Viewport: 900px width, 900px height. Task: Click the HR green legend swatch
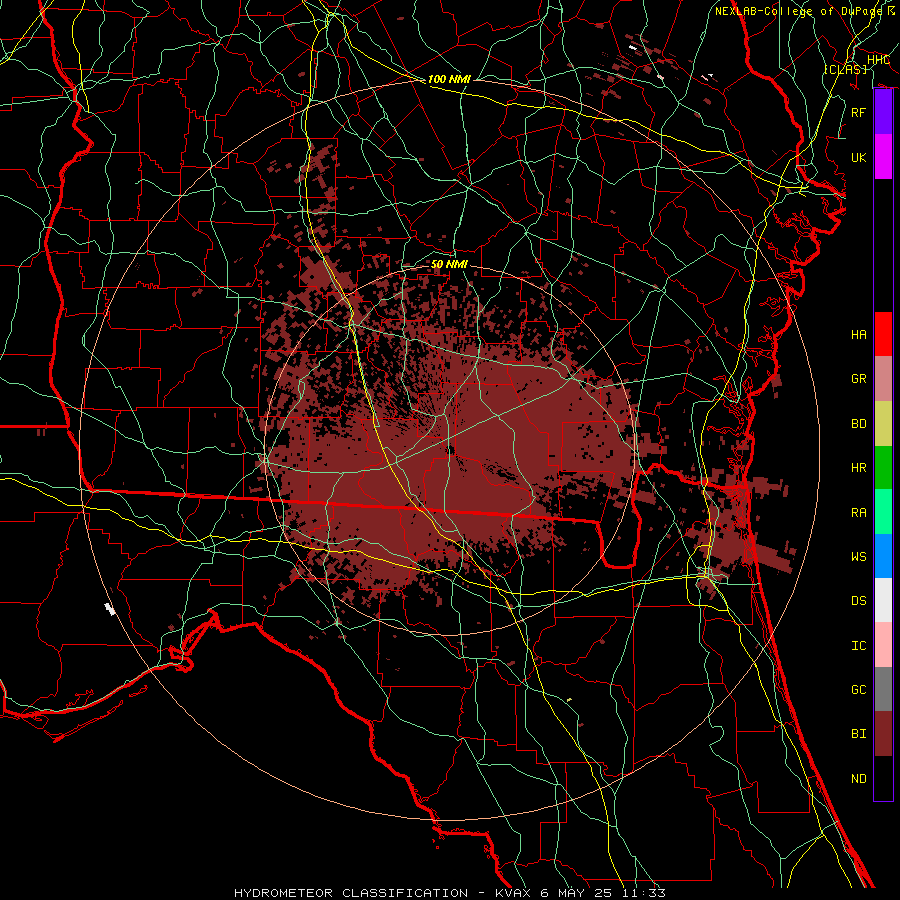(883, 468)
